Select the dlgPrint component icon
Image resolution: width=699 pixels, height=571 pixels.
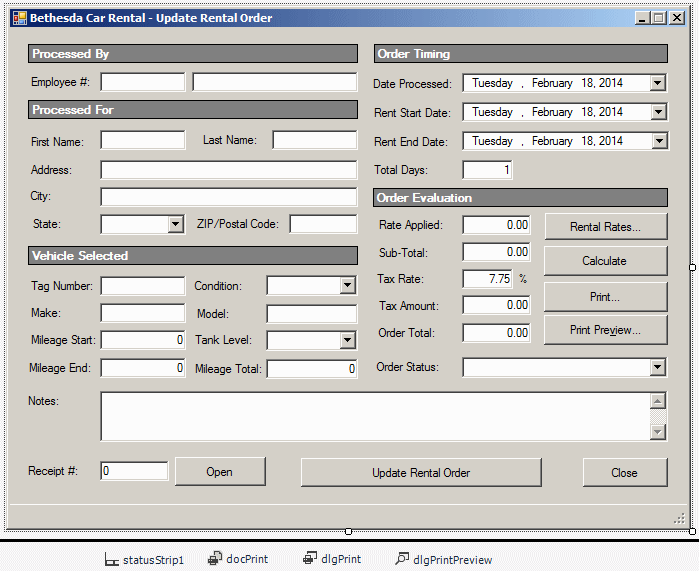tap(310, 559)
